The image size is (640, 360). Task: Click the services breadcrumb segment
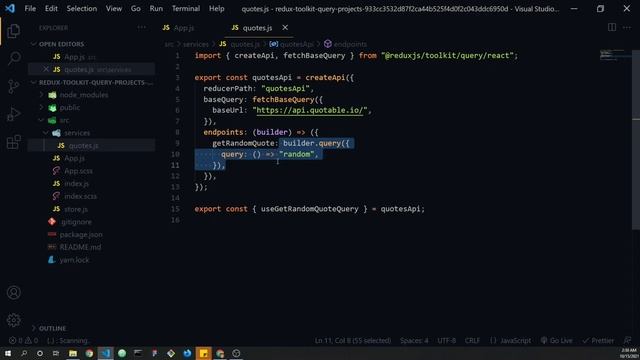[x=196, y=44]
